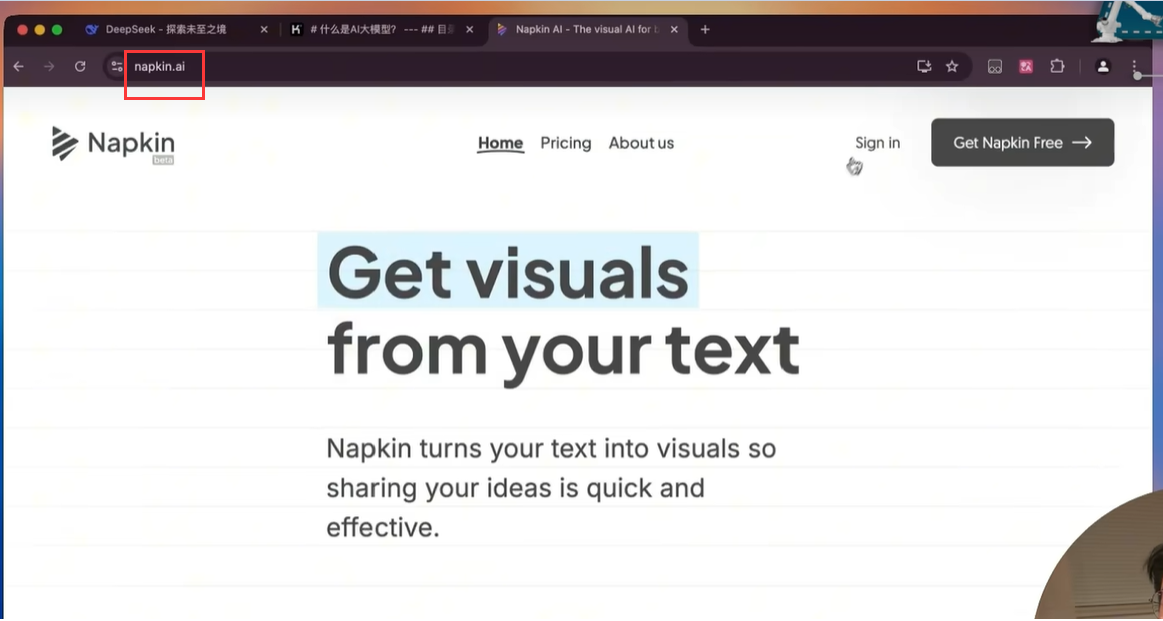Close the 什么是AI大模型 tab
The image size is (1163, 621).
pos(470,30)
